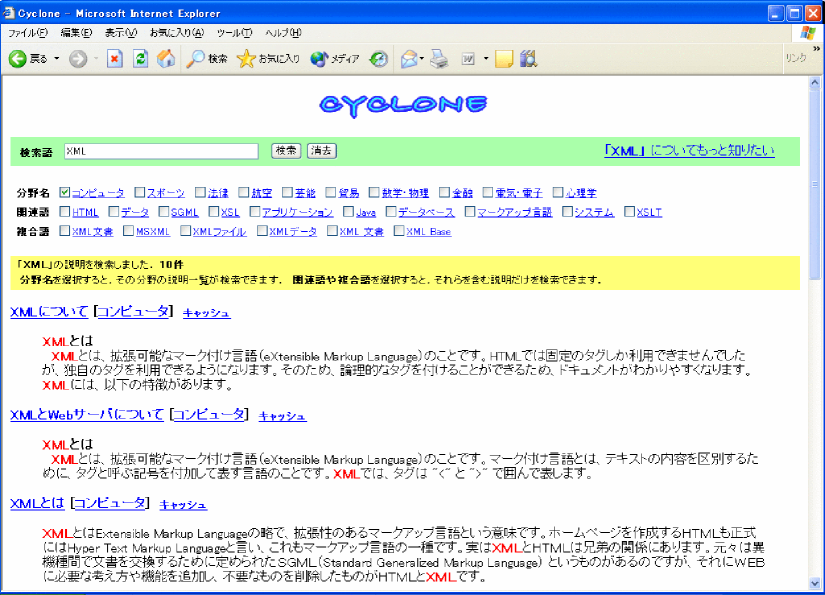
Task: Check the 法律 field checkbox
Action: (200, 192)
